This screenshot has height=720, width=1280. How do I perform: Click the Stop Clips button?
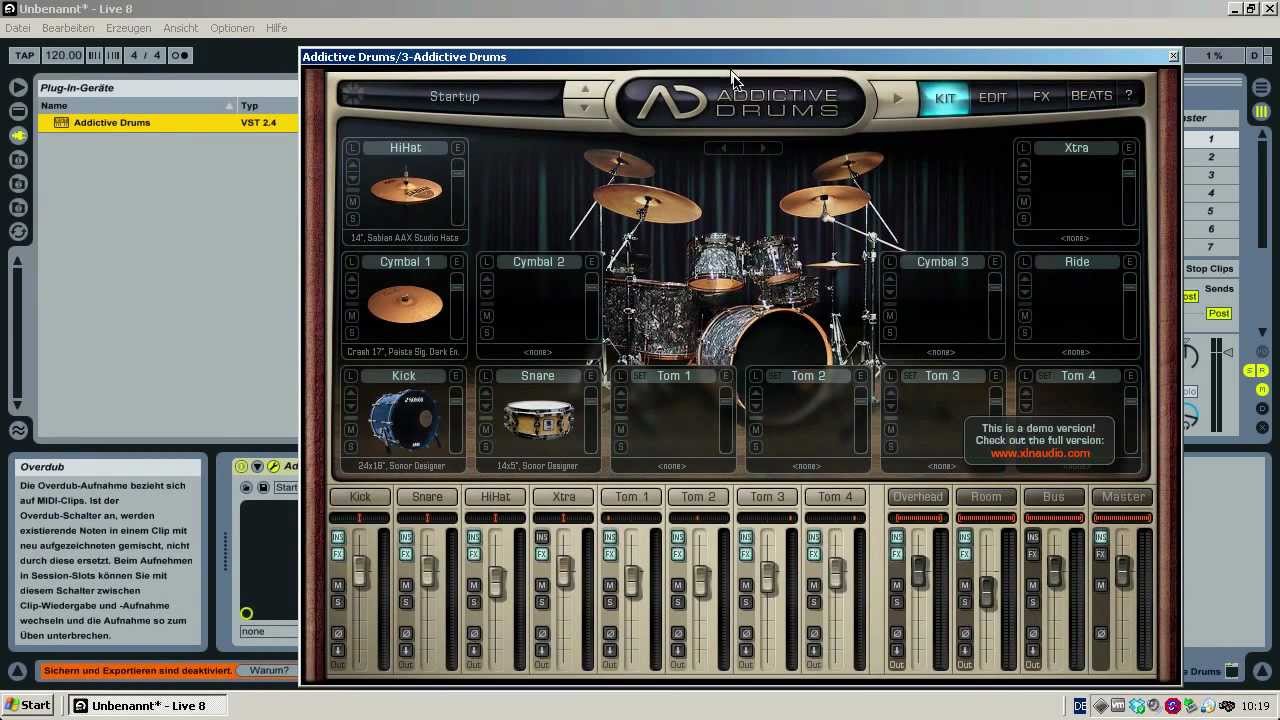click(x=1210, y=269)
